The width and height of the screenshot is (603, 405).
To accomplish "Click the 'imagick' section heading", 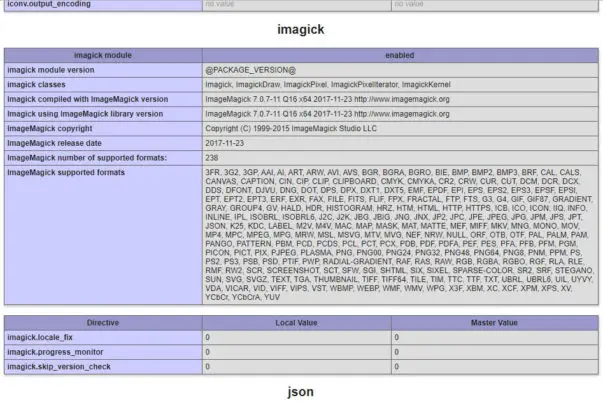I will click(x=301, y=30).
